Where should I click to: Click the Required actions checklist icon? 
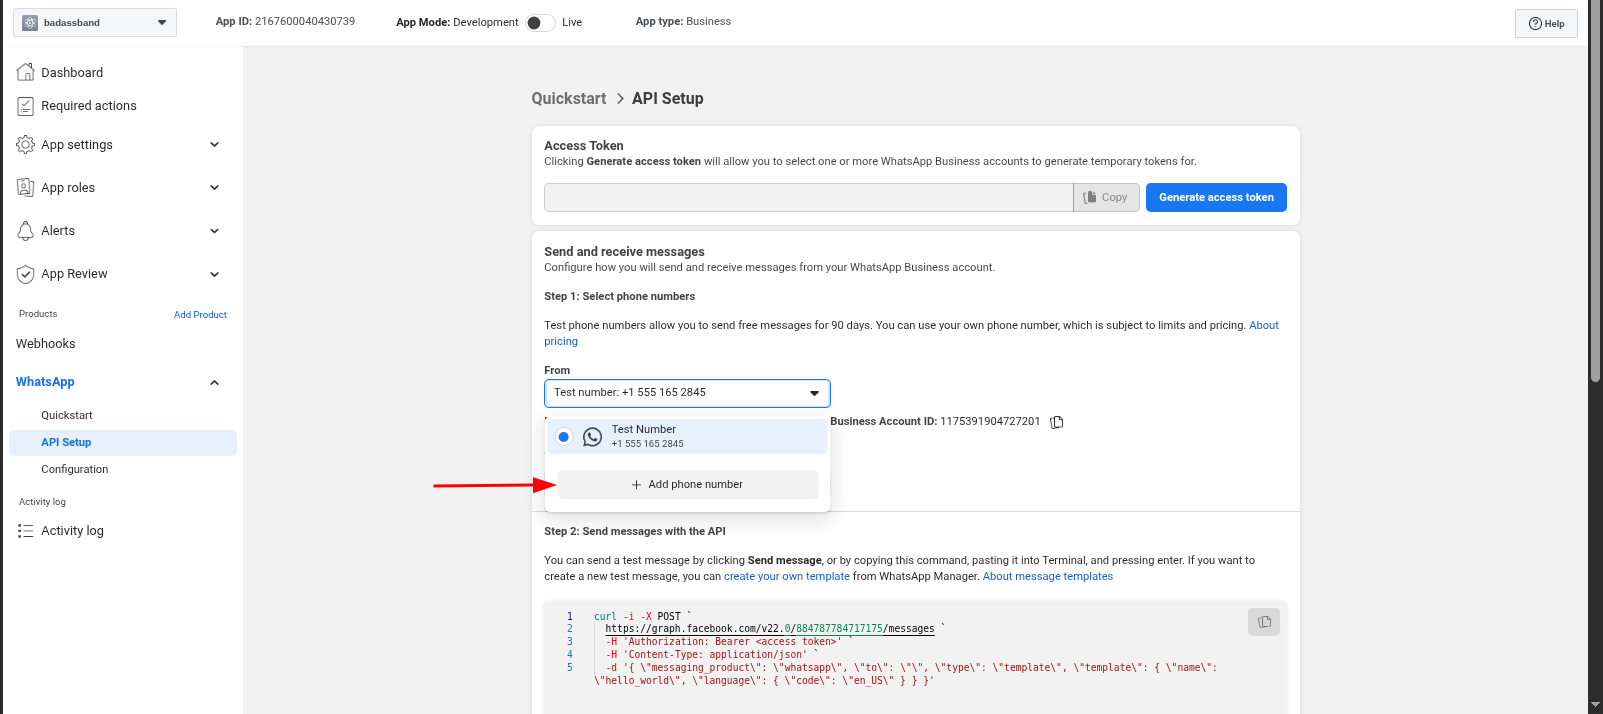click(x=26, y=106)
